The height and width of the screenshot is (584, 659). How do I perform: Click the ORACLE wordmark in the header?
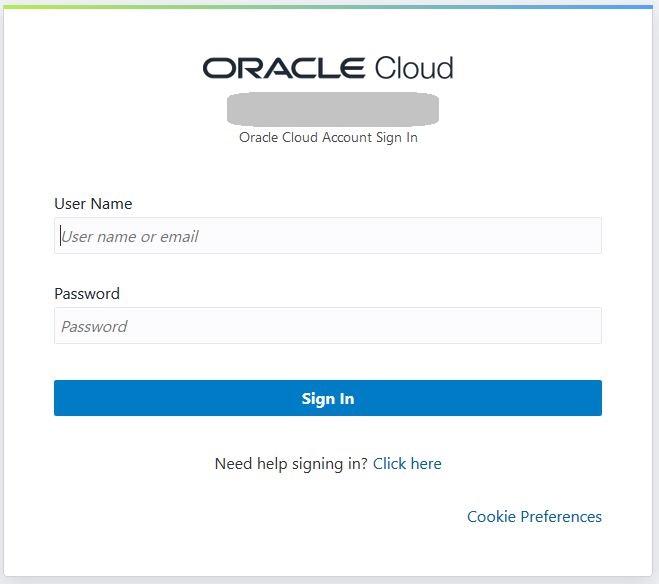(284, 68)
